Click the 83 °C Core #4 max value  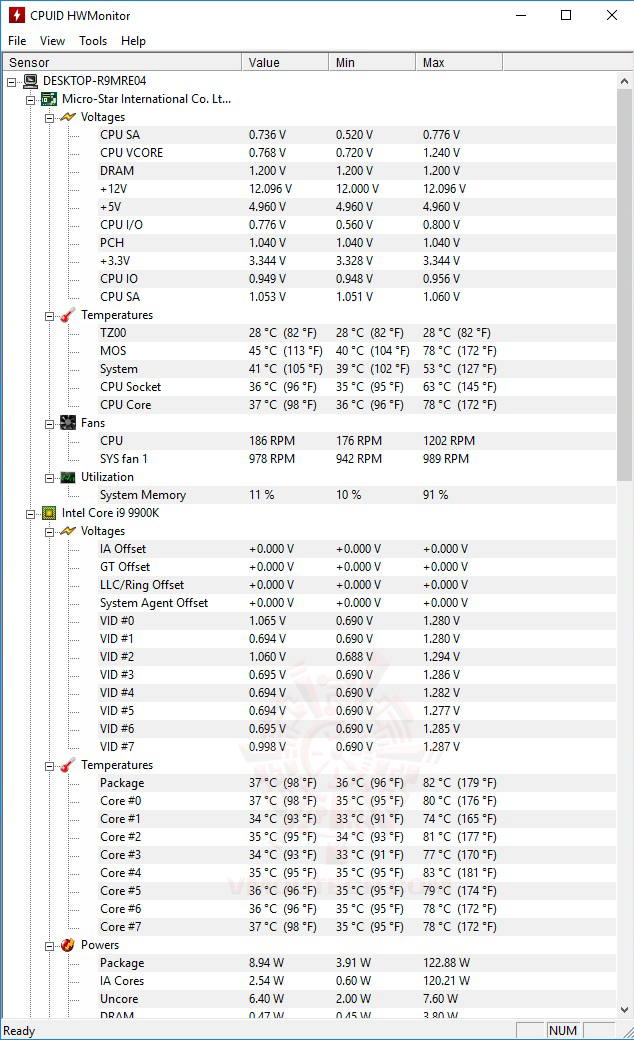click(x=460, y=872)
